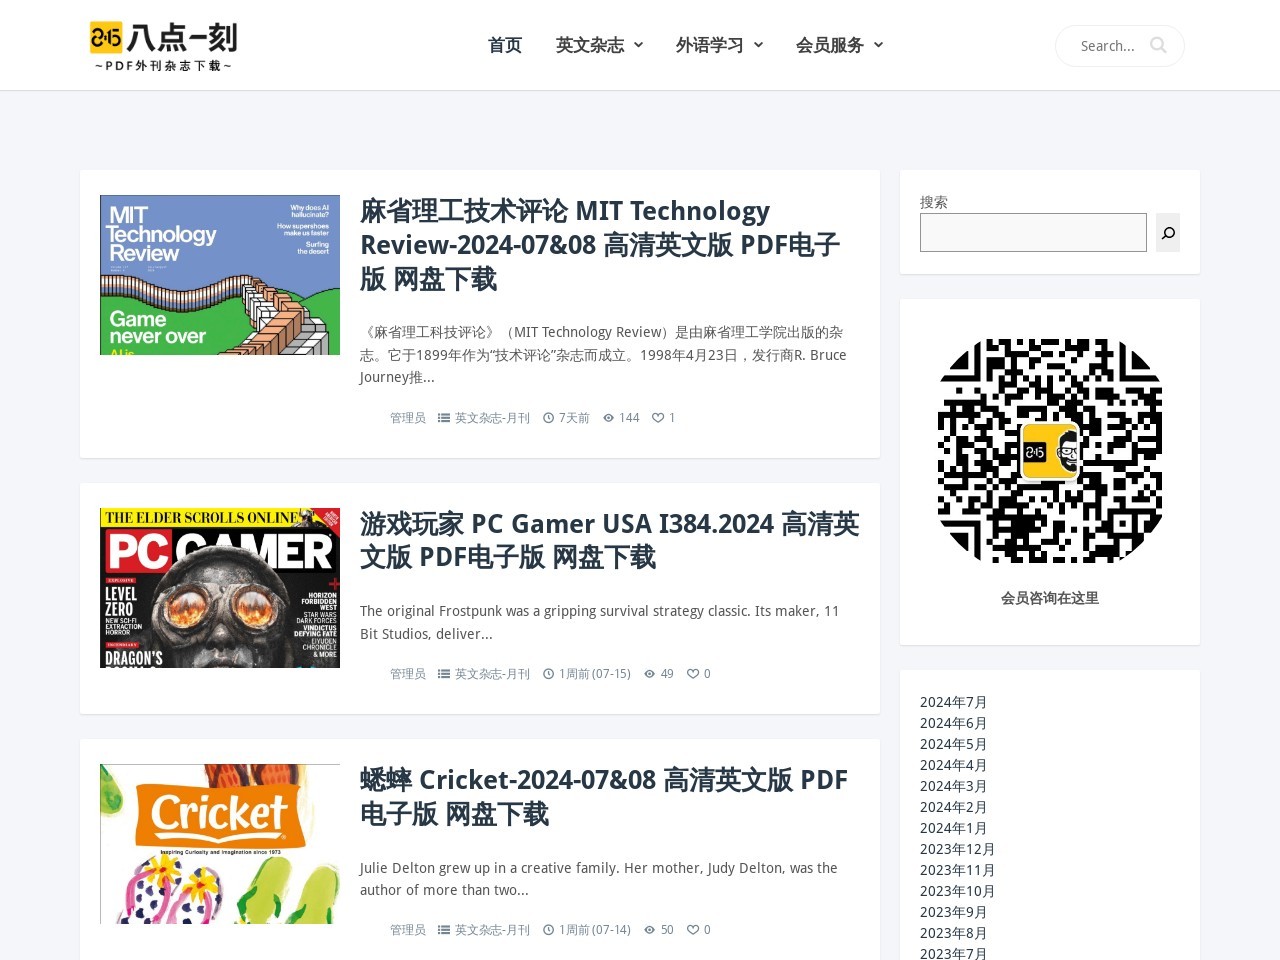The width and height of the screenshot is (1280, 960).
Task: Focus the sidebar 搜索 text box
Action: 1033,233
